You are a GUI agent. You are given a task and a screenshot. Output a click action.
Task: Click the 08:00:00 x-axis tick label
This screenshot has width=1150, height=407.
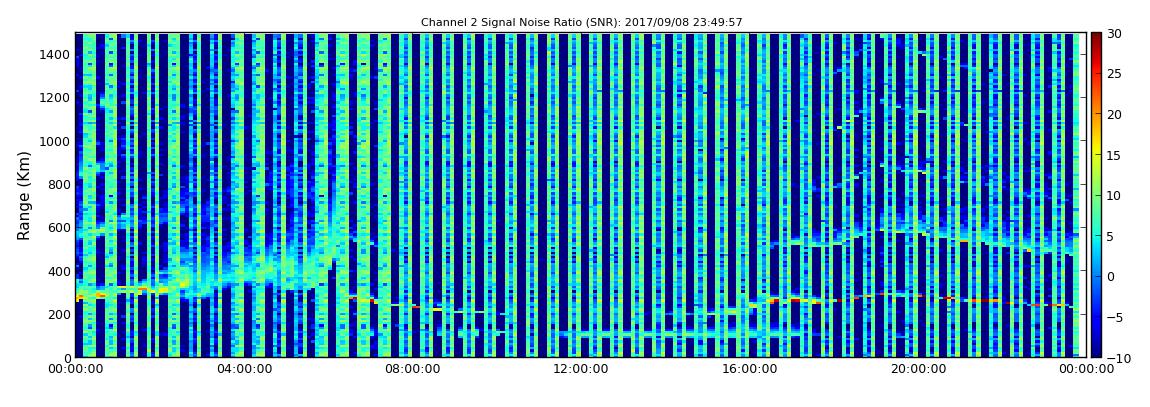(413, 370)
